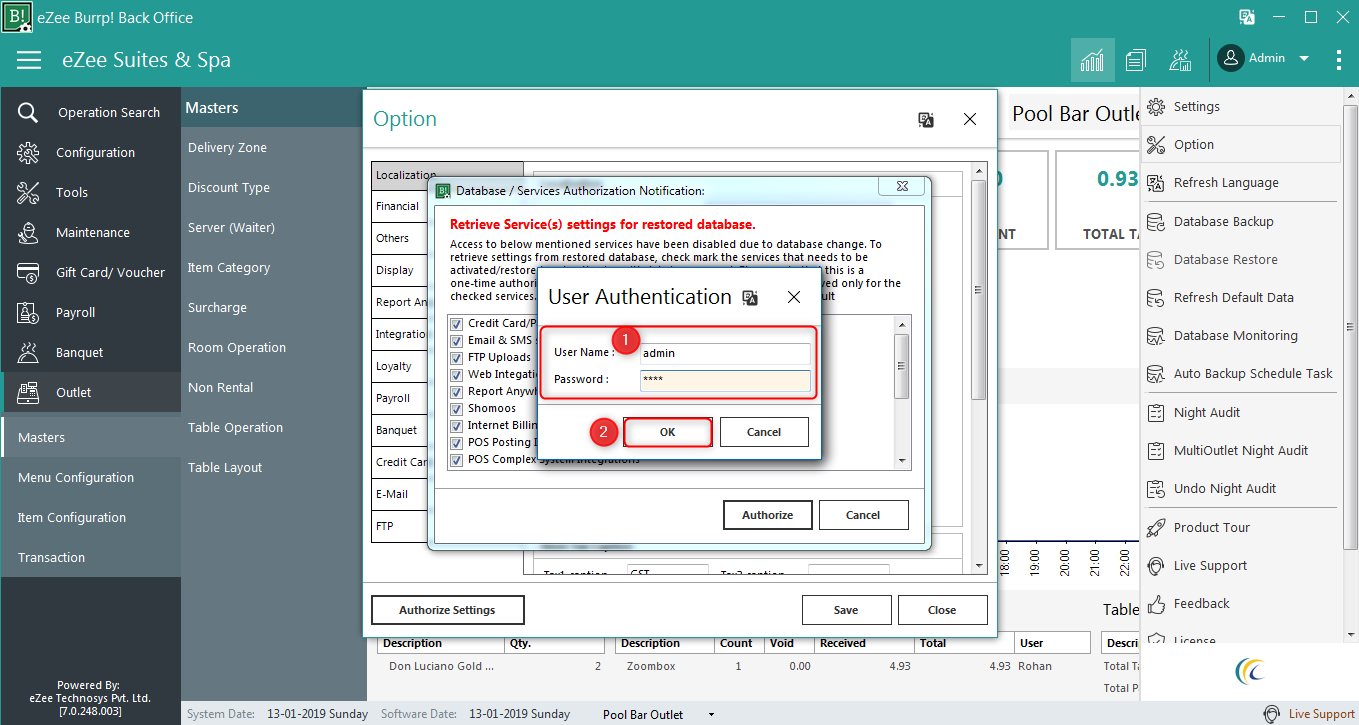The width and height of the screenshot is (1359, 725).
Task: Click the Maintenance worker icon
Action: [28, 233]
